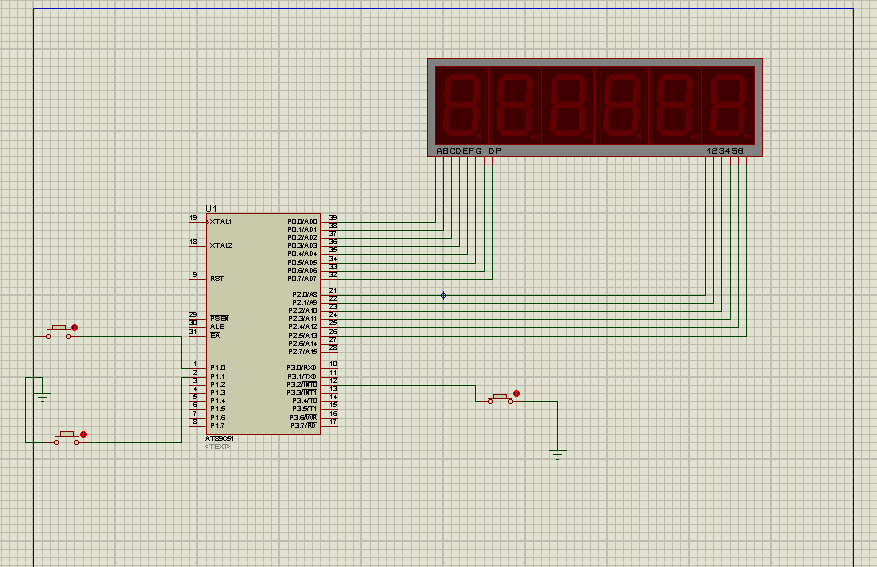Select the sixth digit of the seven-segment display

[x=728, y=105]
